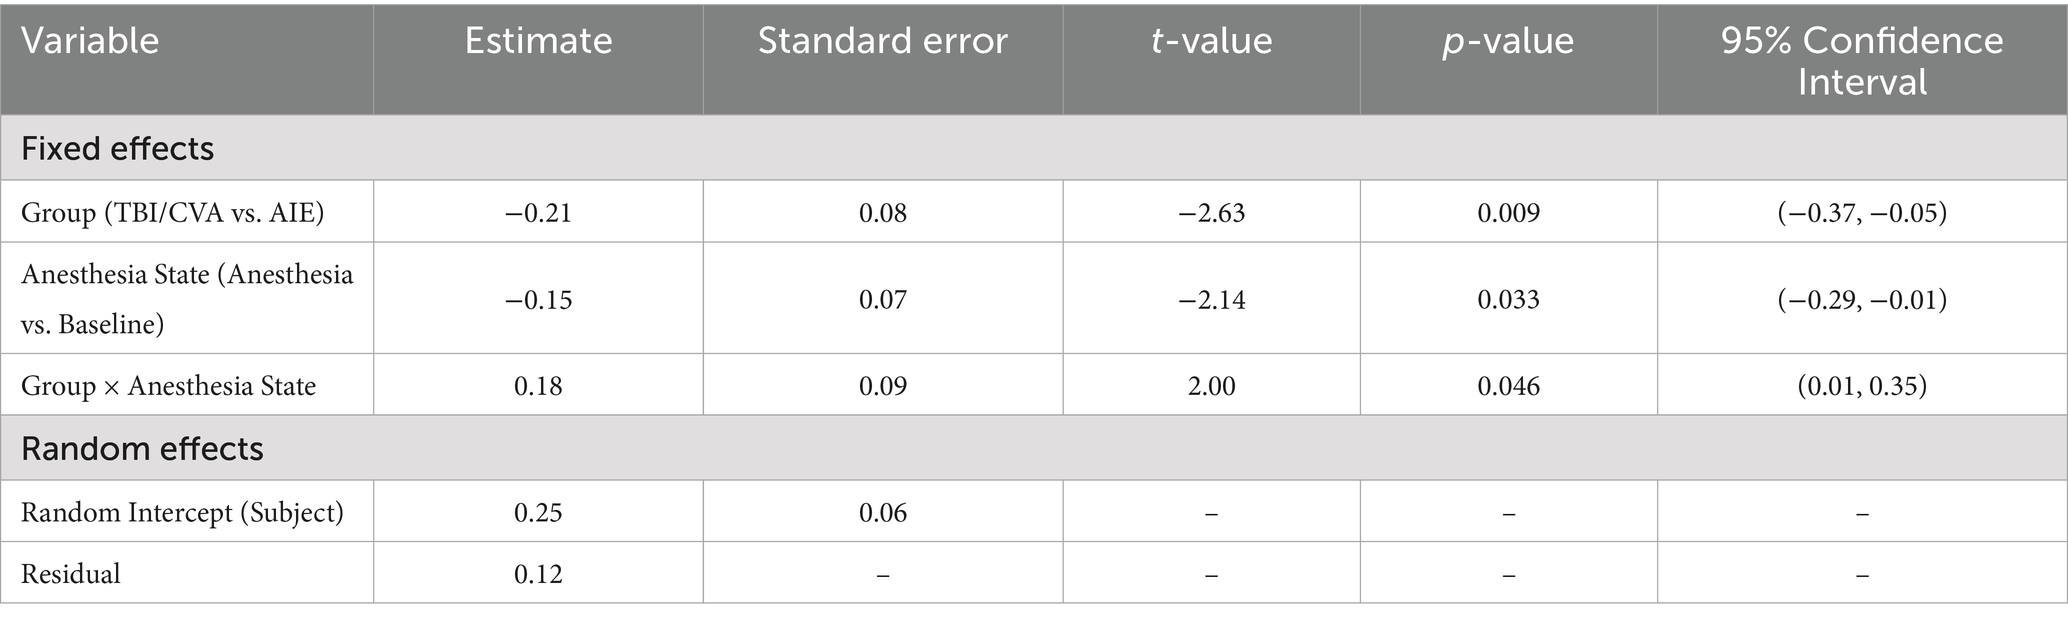Select the estimate value −0.21

tap(538, 213)
